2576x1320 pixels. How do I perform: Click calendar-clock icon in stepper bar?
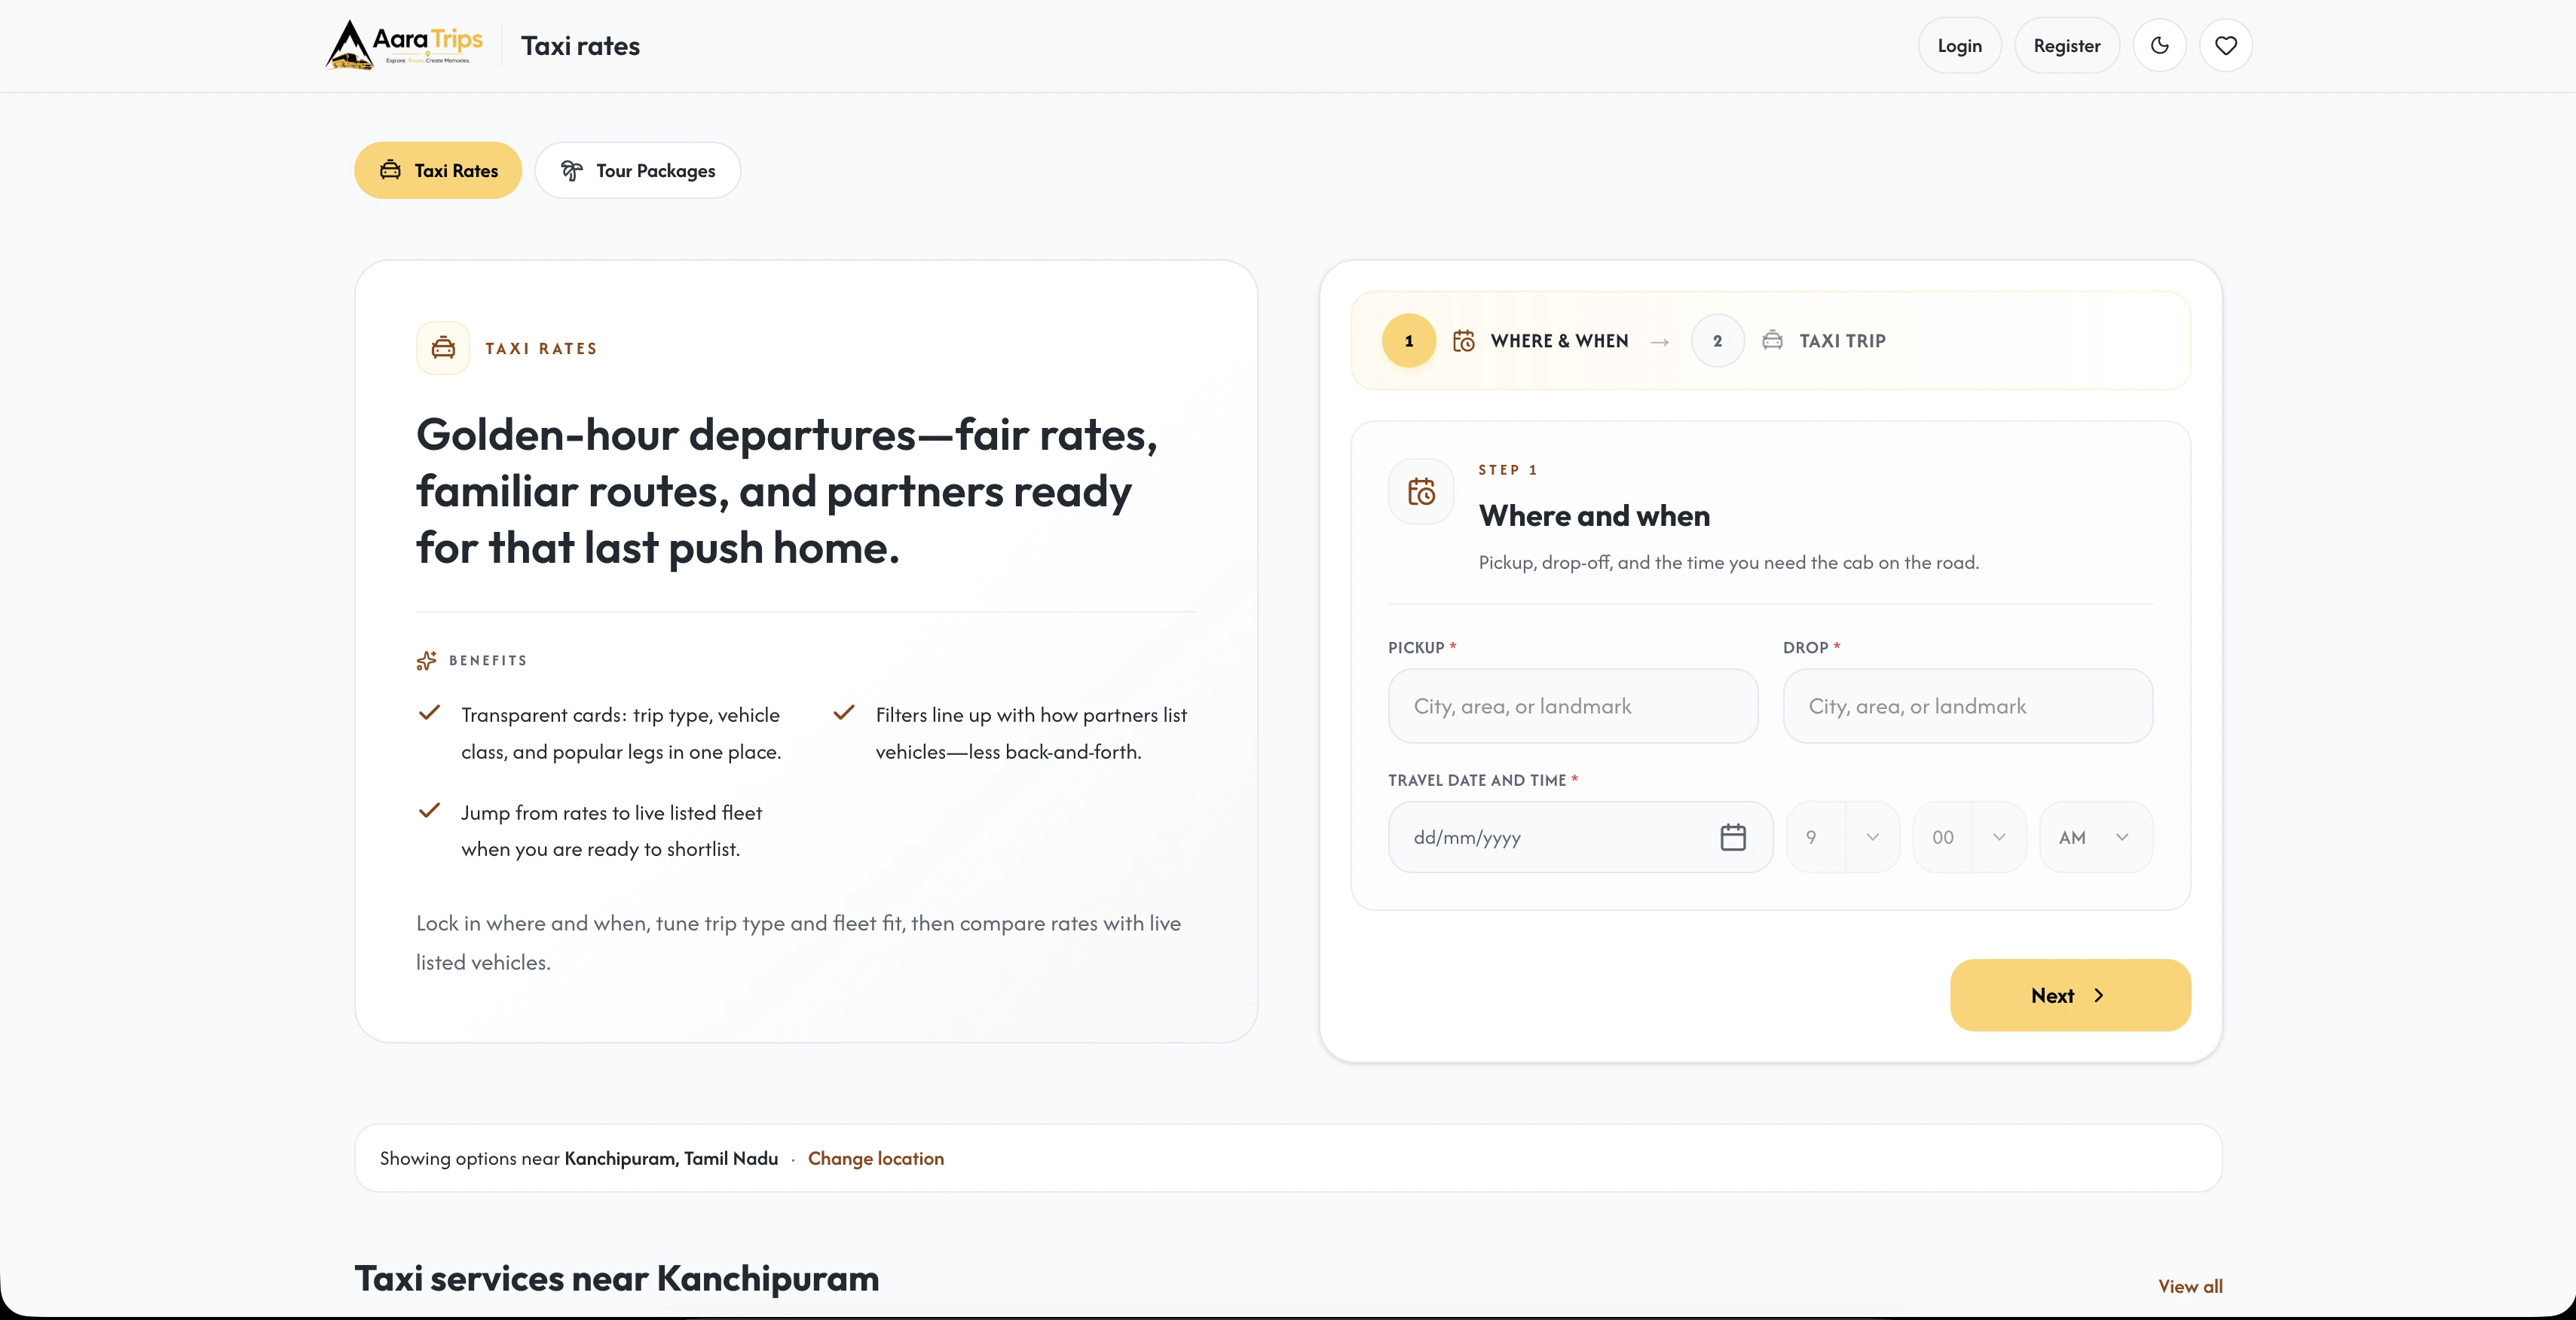click(x=1463, y=341)
